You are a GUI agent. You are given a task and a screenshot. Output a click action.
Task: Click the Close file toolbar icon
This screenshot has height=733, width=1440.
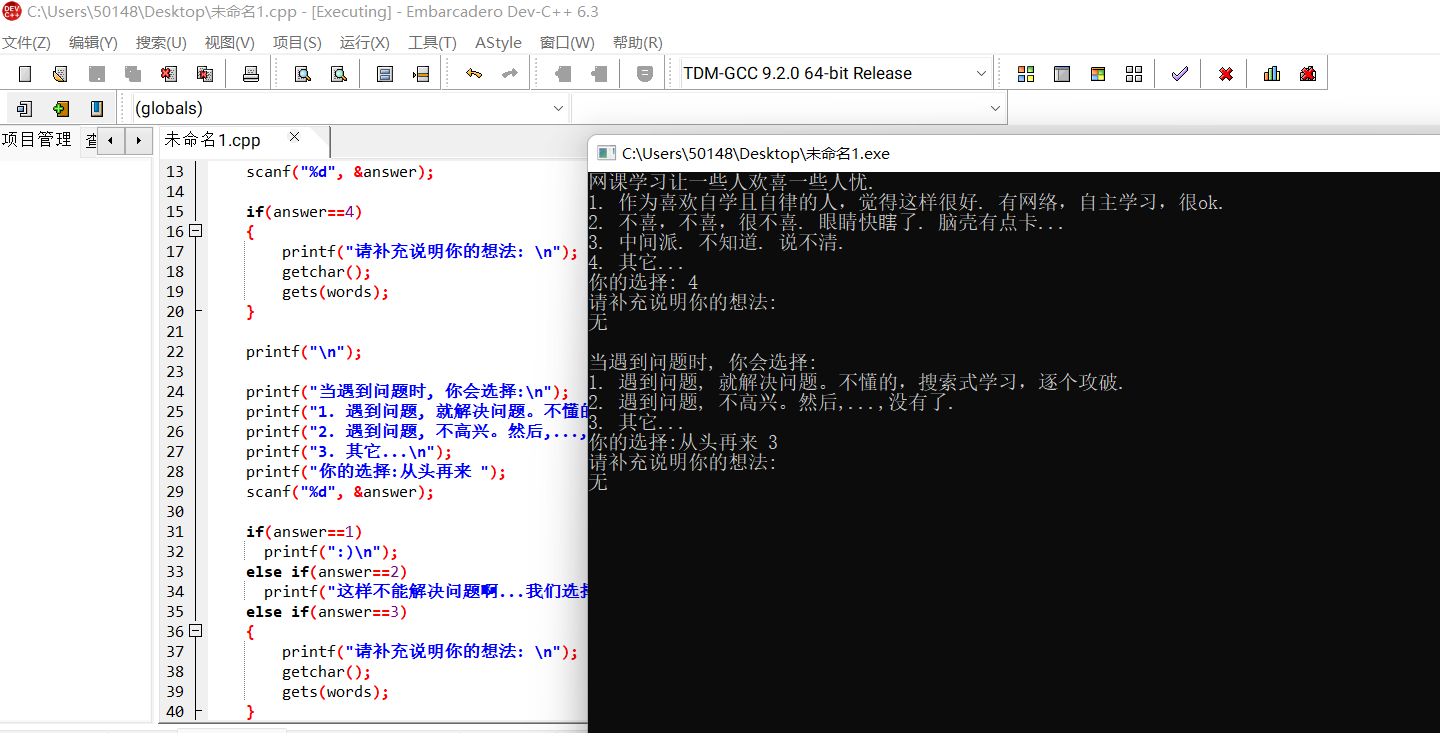pos(169,74)
